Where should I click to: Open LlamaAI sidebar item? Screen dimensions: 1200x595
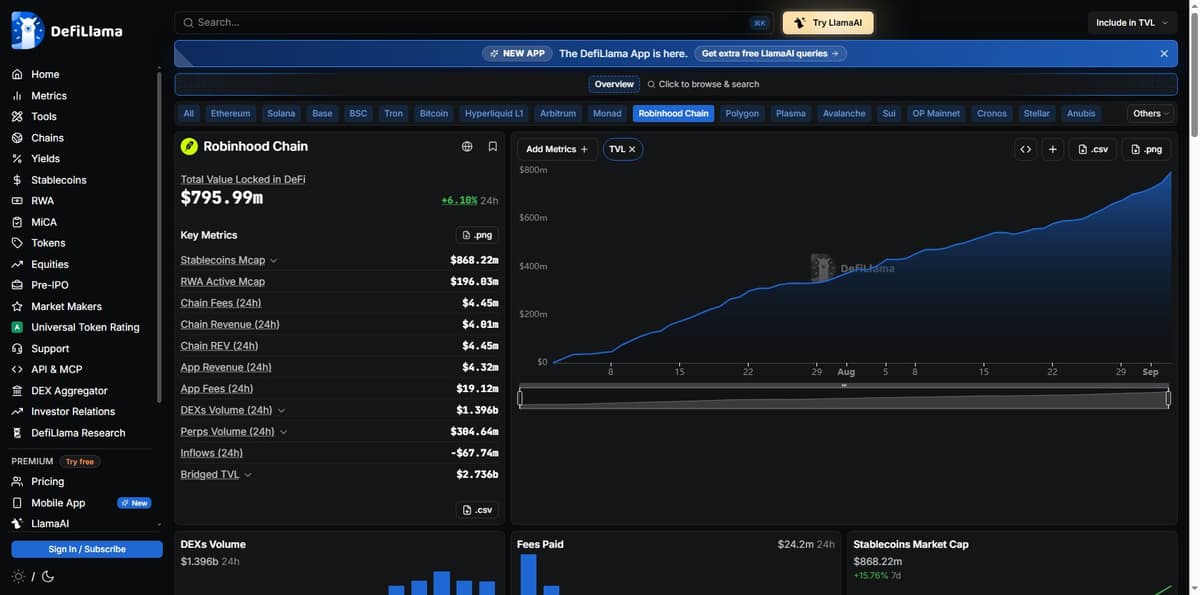click(50, 524)
